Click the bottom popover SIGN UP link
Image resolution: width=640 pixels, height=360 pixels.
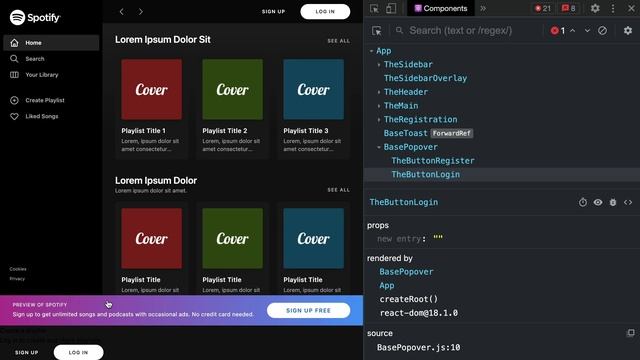pos(27,352)
